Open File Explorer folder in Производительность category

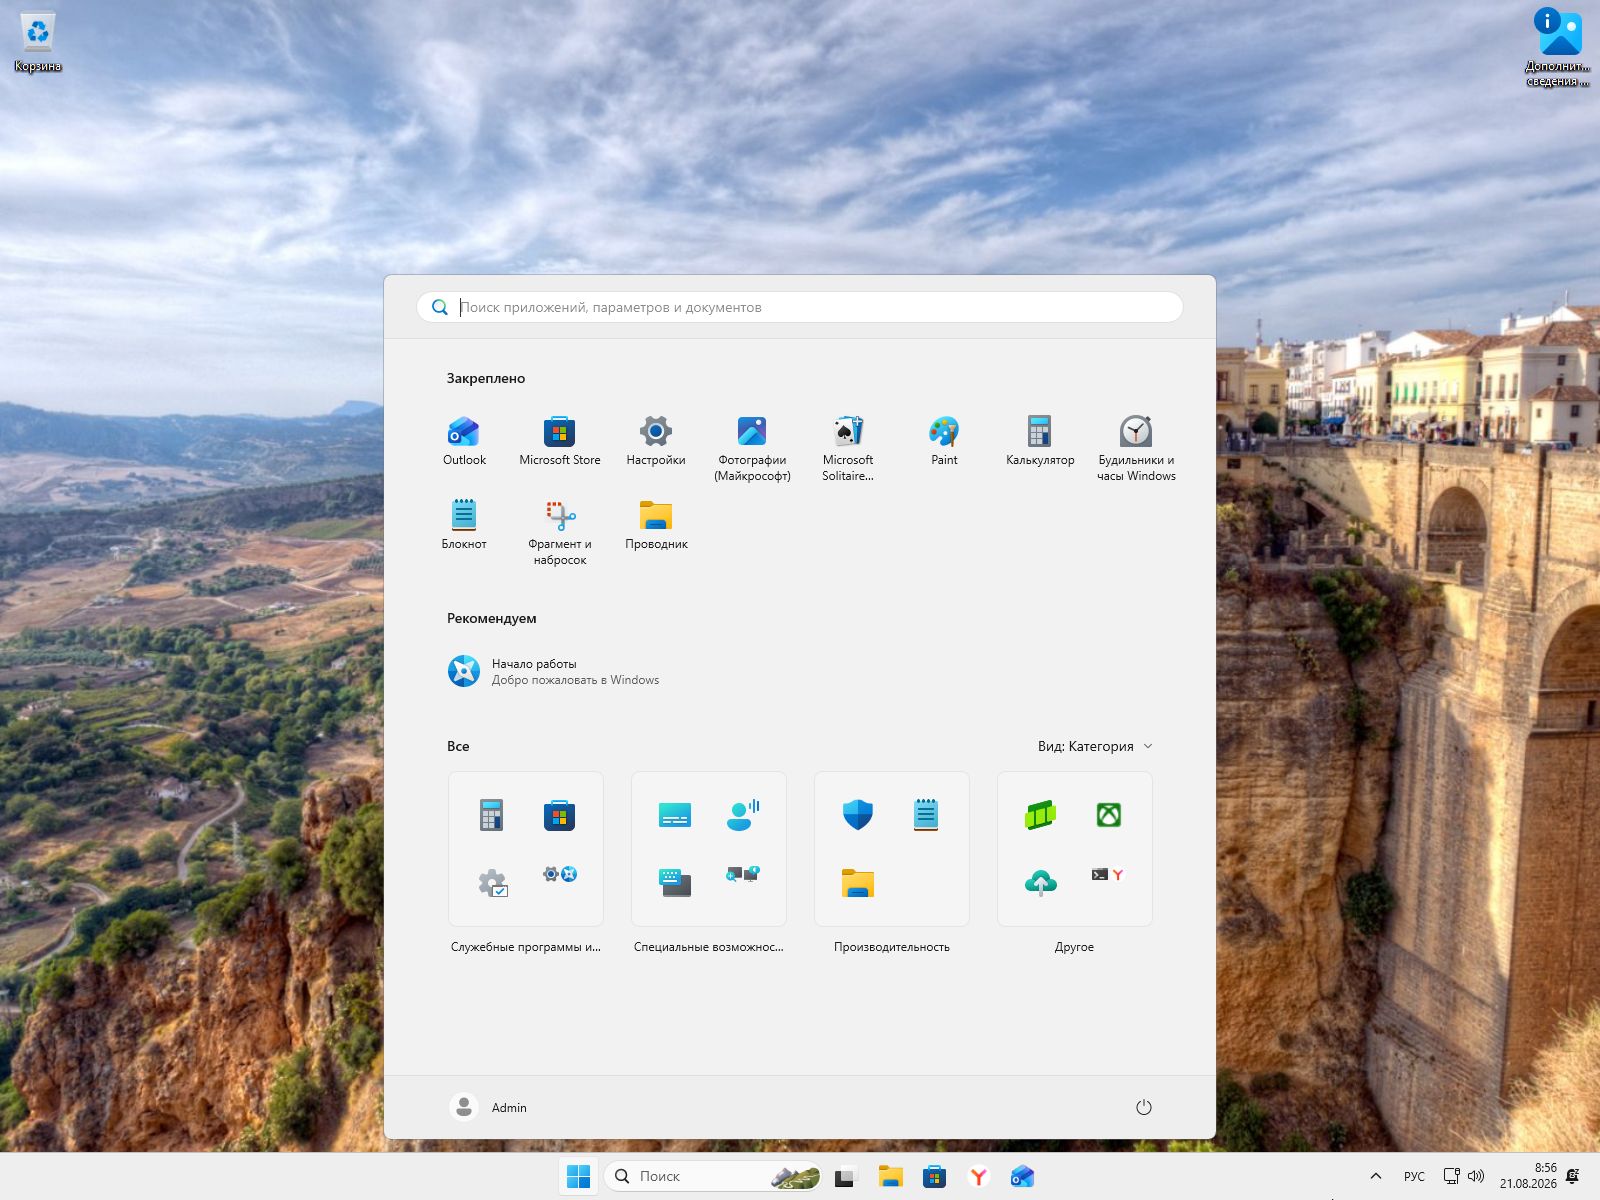(858, 883)
